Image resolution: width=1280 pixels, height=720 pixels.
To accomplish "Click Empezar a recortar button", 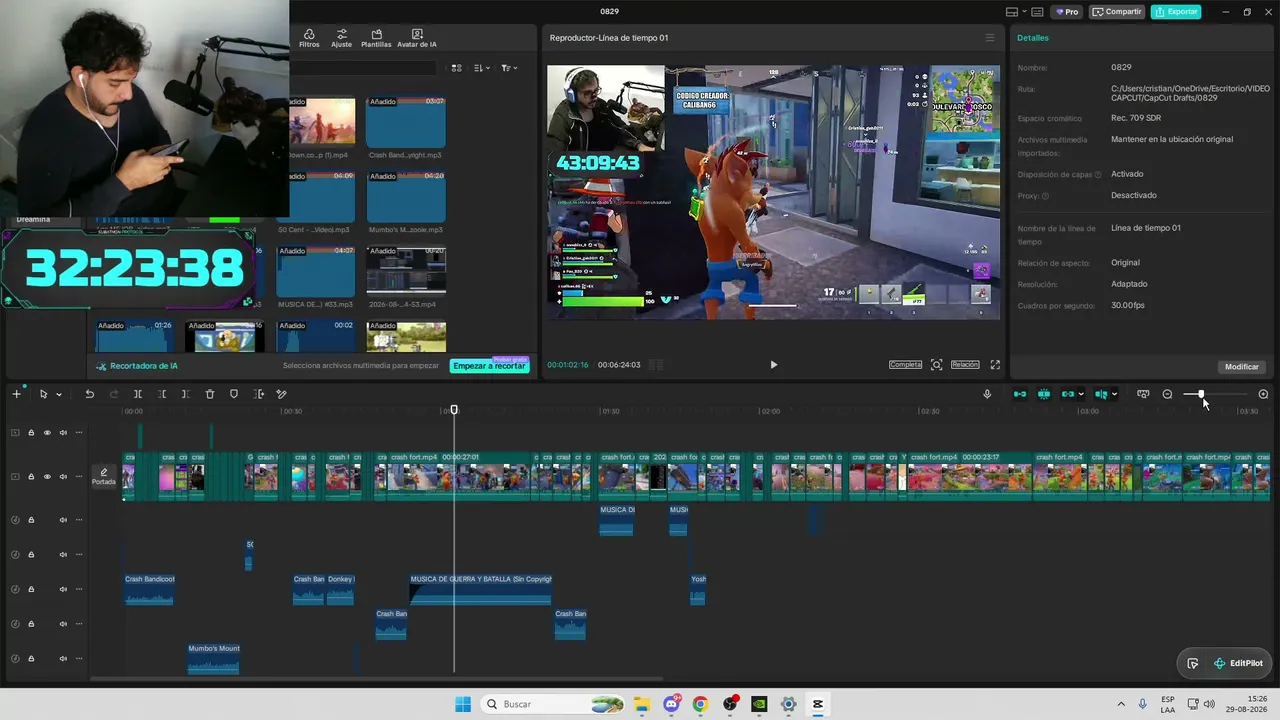I will [x=489, y=366].
